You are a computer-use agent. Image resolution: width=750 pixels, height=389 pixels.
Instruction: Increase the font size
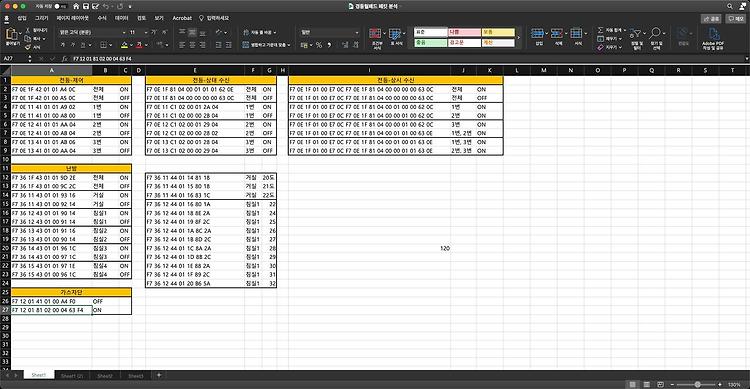click(x=154, y=32)
